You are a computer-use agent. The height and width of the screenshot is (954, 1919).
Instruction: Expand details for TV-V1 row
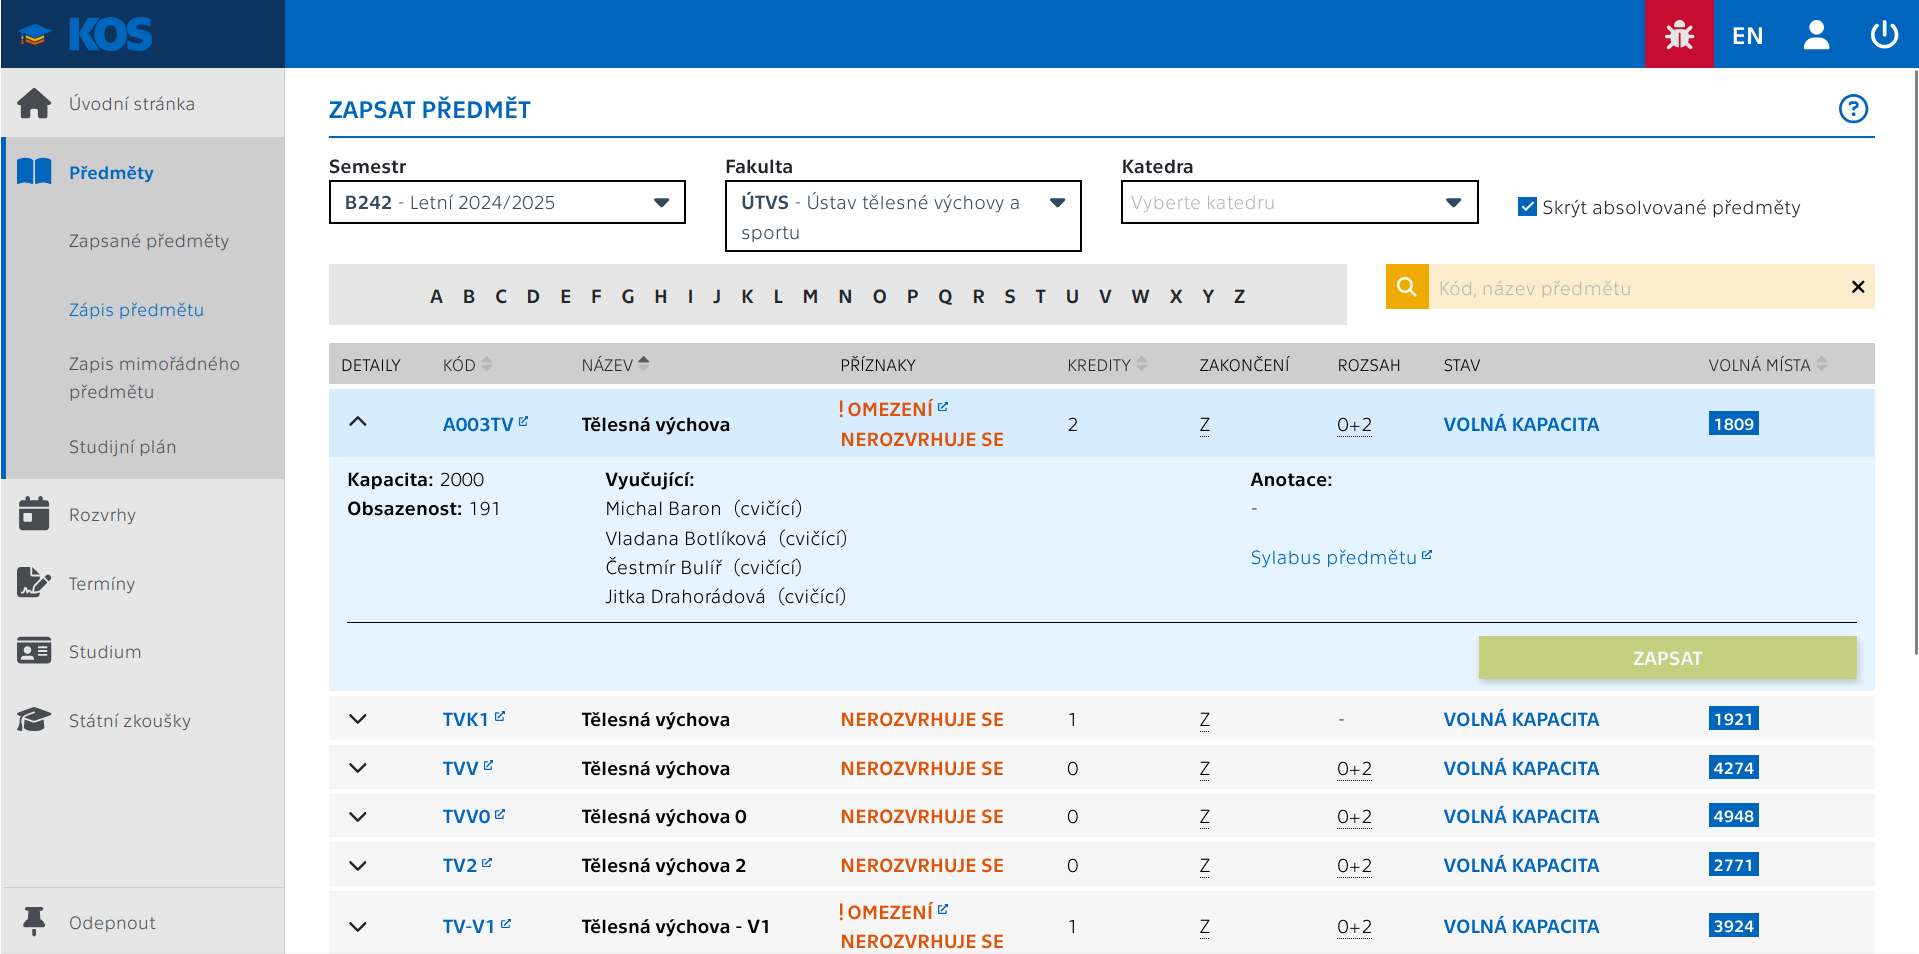[358, 926]
